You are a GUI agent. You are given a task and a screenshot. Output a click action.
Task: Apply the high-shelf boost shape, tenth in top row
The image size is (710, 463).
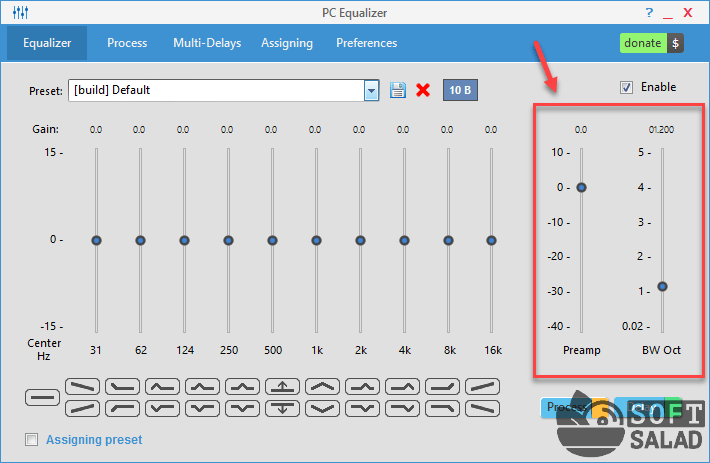442,387
